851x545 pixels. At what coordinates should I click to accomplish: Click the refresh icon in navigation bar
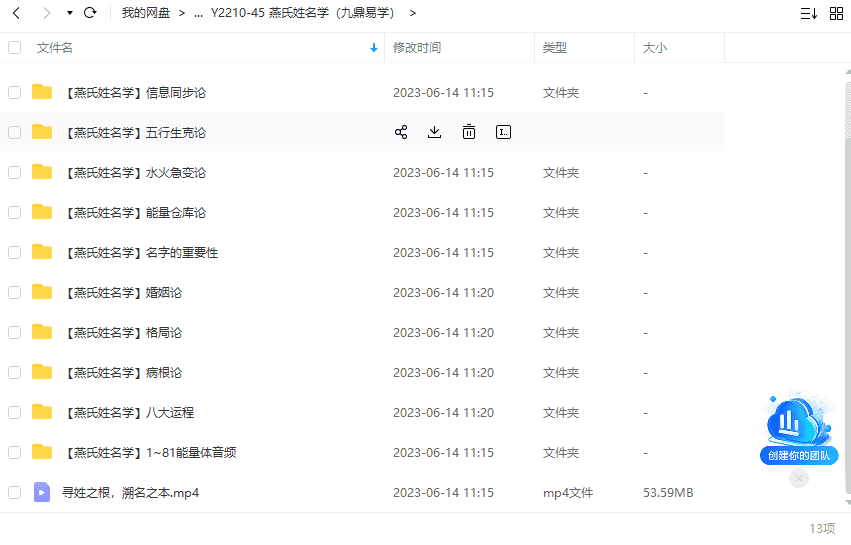point(91,13)
